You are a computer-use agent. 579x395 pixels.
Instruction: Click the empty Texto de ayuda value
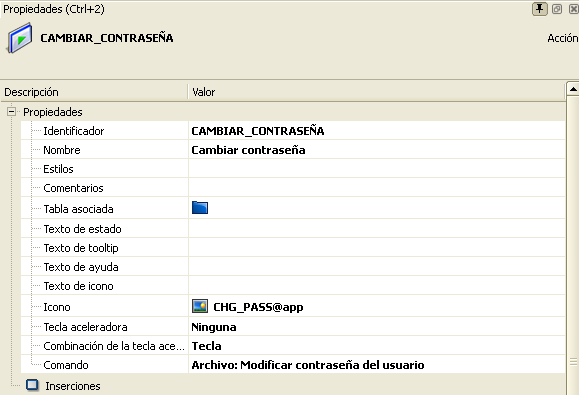pos(377,267)
